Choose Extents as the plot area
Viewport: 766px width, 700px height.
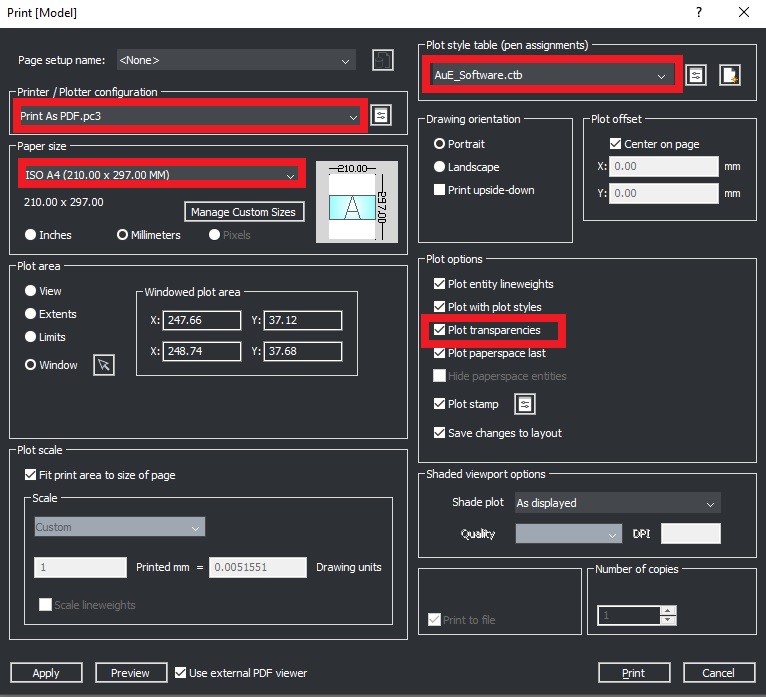tap(30, 314)
